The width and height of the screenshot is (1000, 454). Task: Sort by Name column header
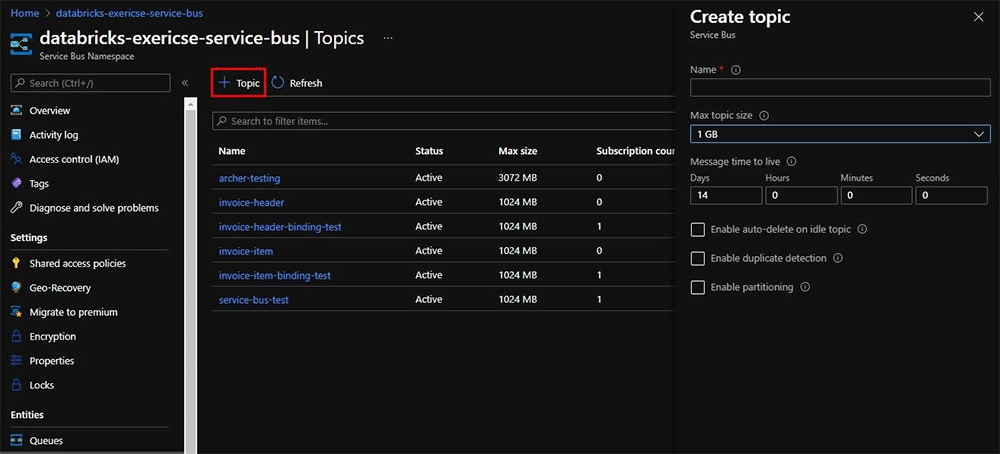click(x=232, y=151)
